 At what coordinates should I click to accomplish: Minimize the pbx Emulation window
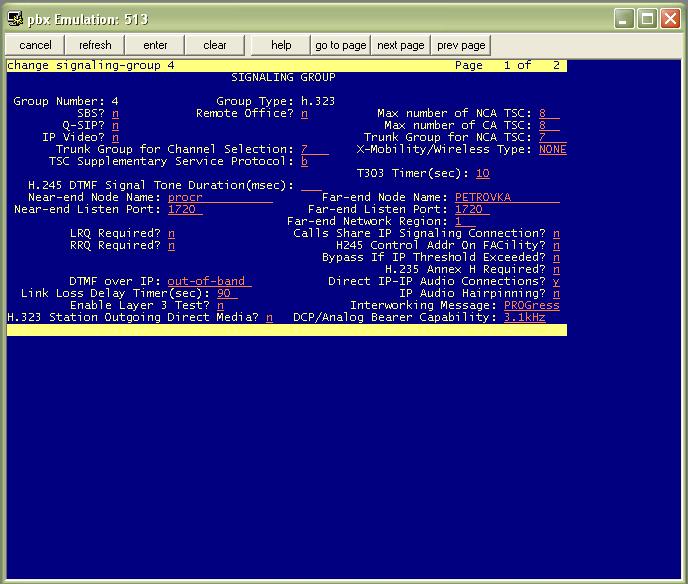[x=624, y=19]
